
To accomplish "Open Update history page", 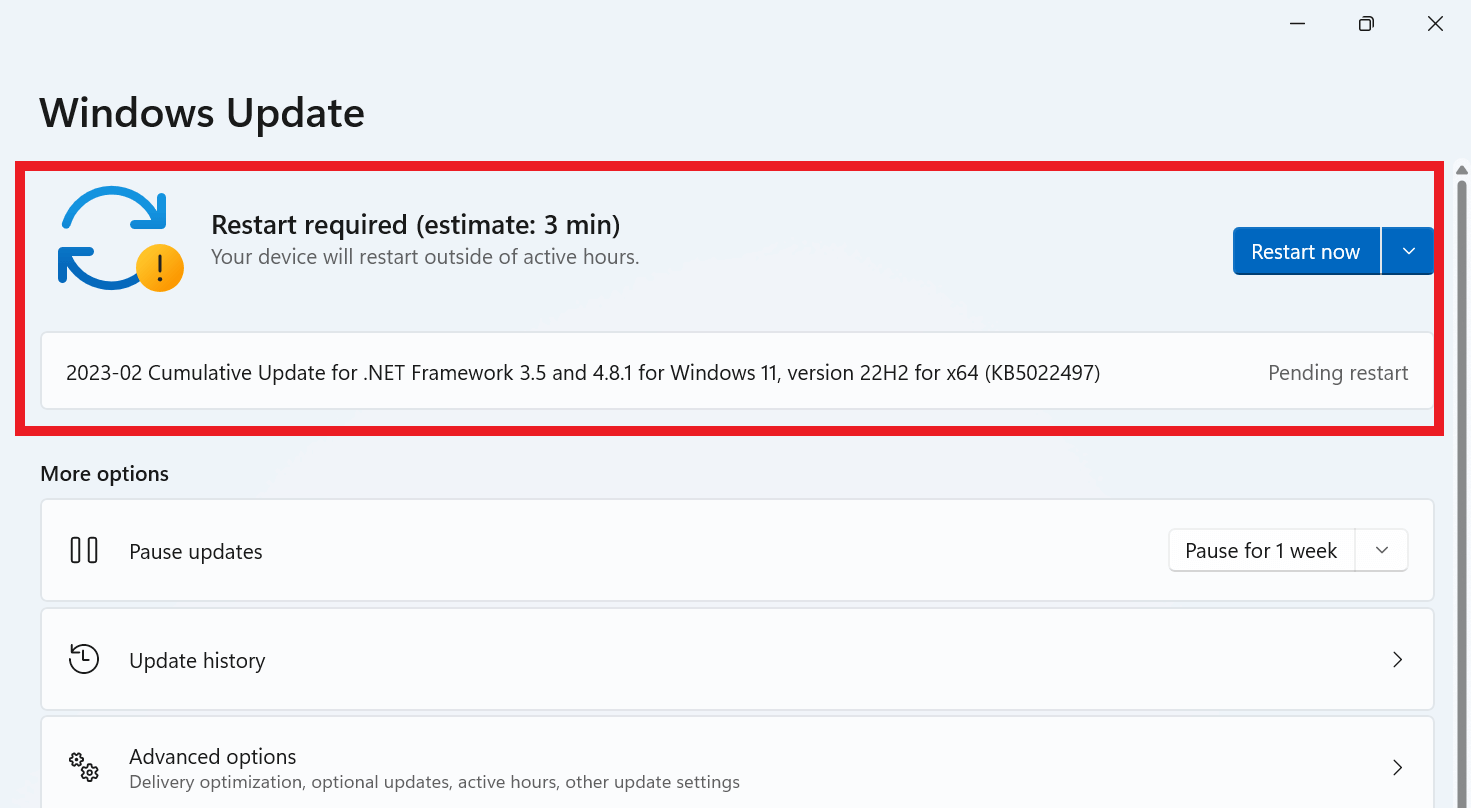I will pyautogui.click(x=737, y=659).
